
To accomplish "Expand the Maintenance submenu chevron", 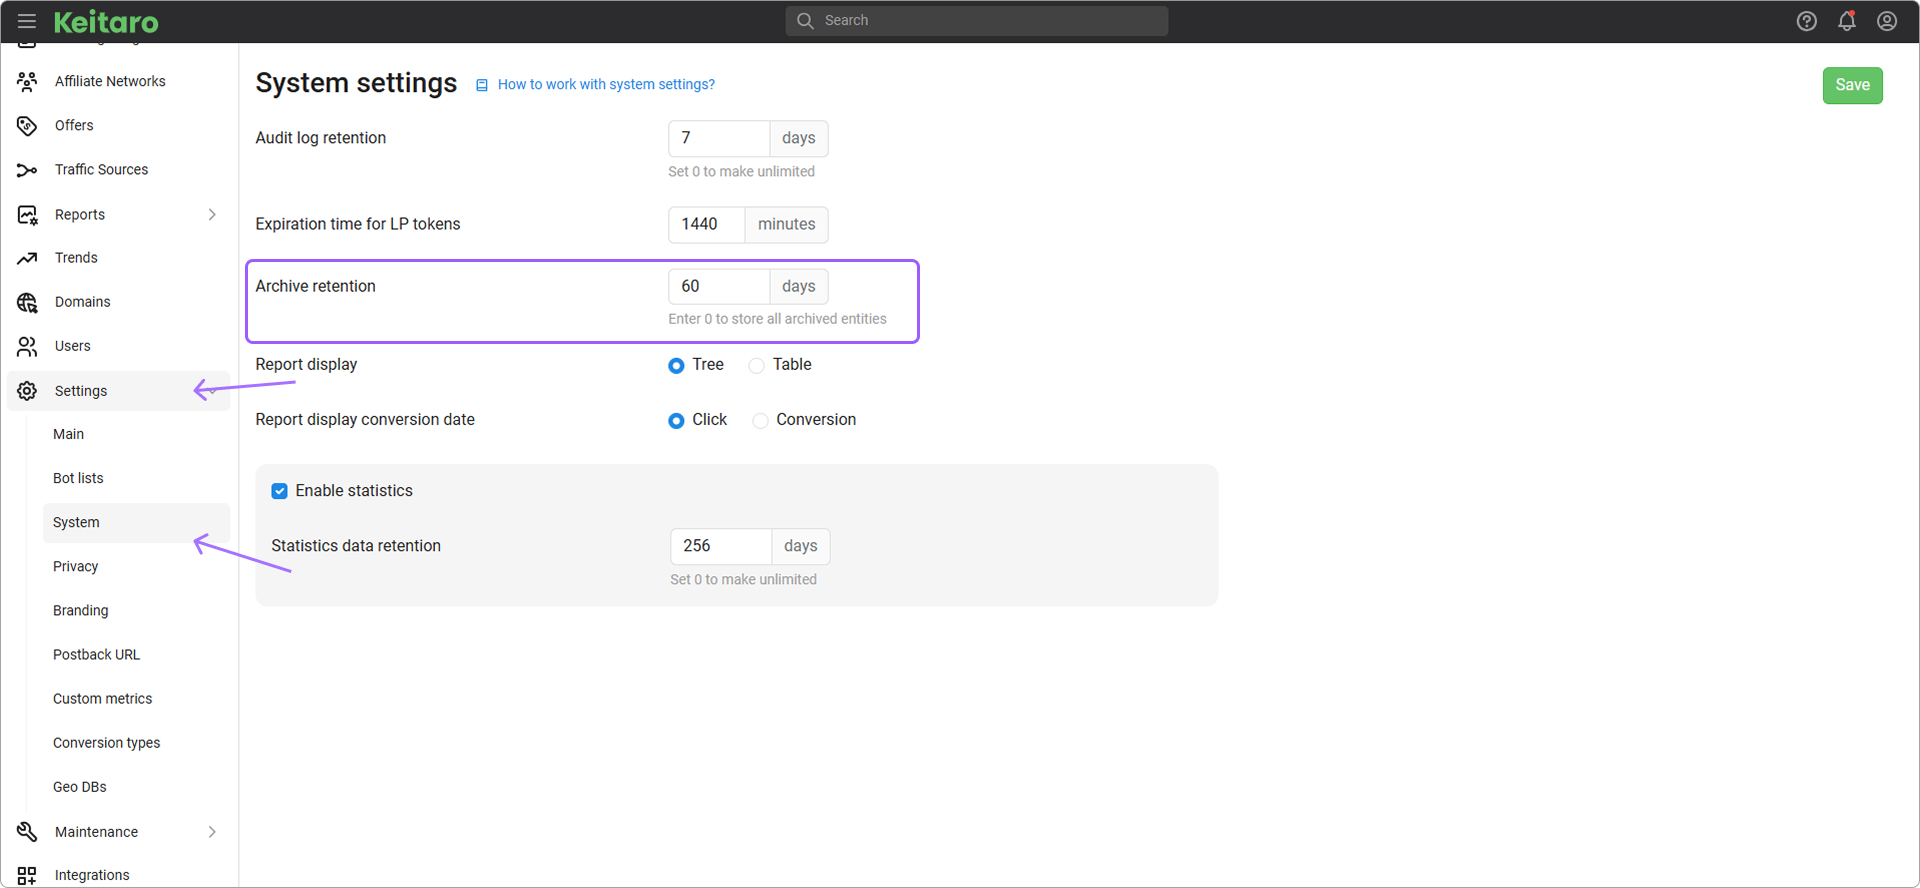I will [212, 832].
